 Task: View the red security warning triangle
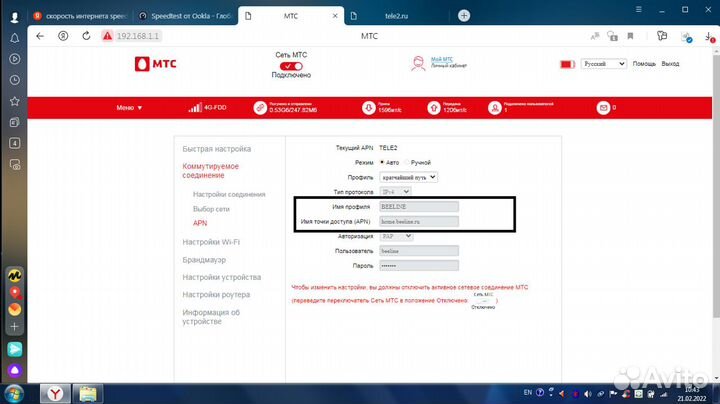coord(107,36)
